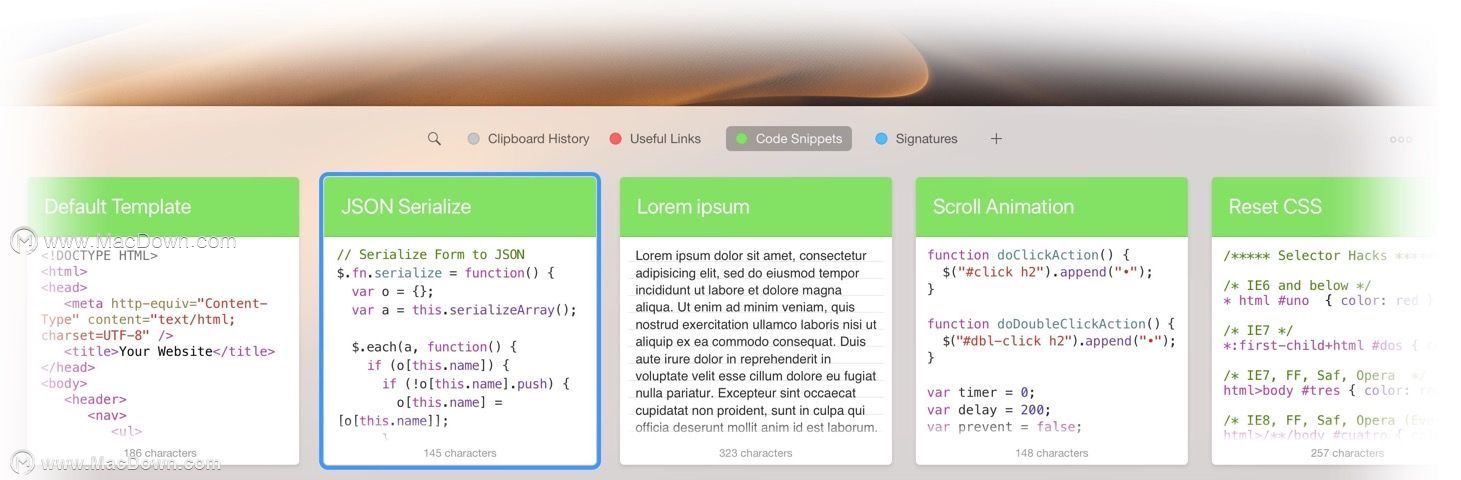Click the "Scroll Animation" header title
The image size is (1461, 480).
pyautogui.click(x=1003, y=207)
